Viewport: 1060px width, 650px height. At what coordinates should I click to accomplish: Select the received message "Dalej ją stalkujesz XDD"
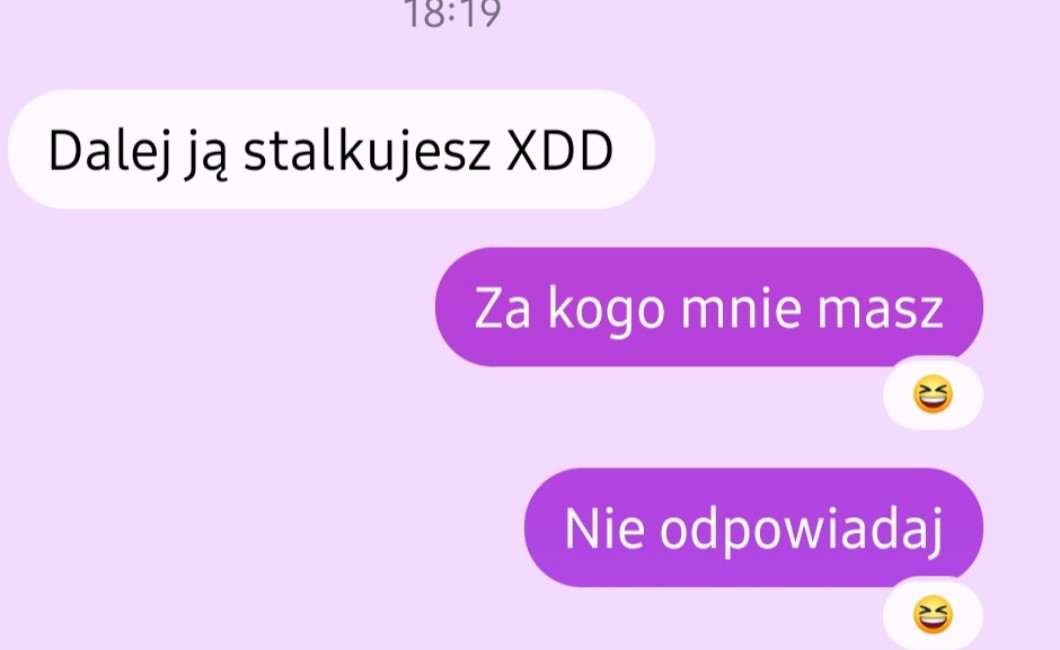[331, 149]
